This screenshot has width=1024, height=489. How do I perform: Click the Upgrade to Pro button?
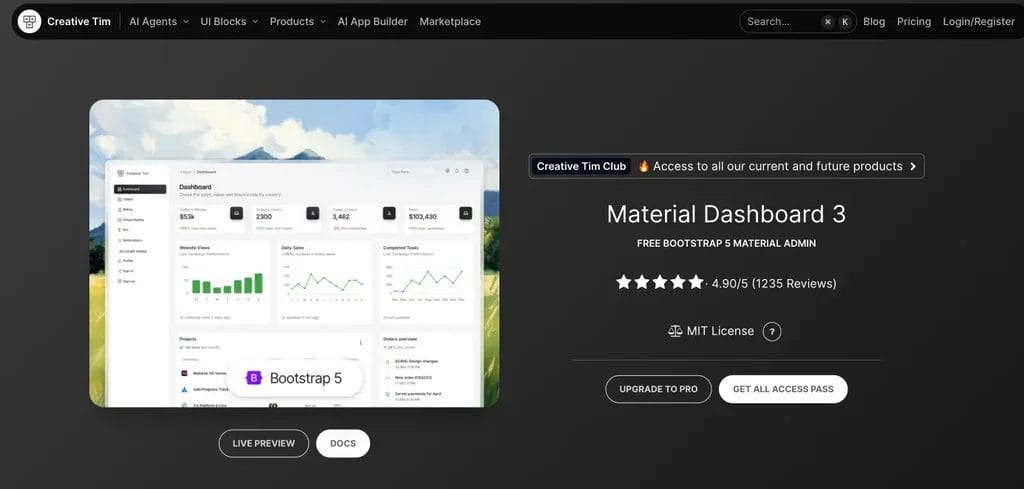click(658, 389)
